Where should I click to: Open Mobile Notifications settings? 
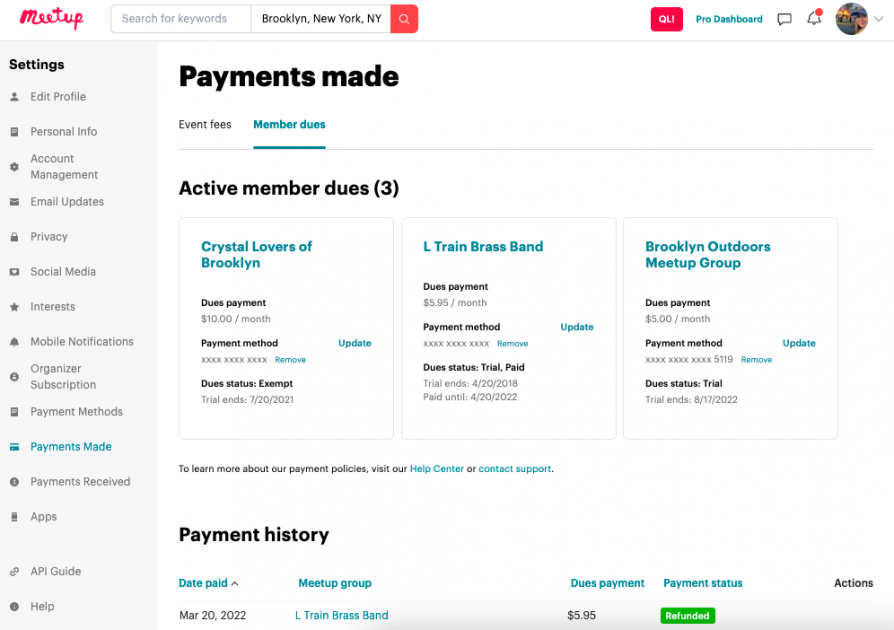pyautogui.click(x=82, y=342)
